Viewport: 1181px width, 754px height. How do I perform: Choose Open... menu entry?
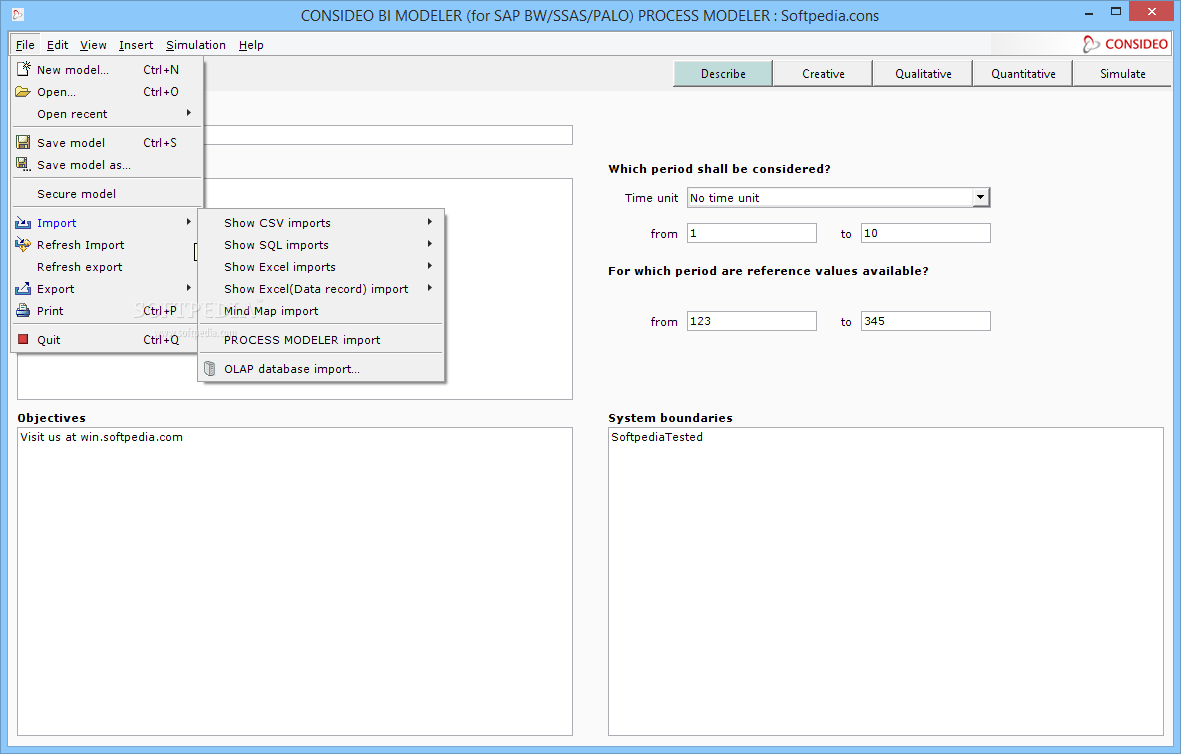(x=108, y=92)
